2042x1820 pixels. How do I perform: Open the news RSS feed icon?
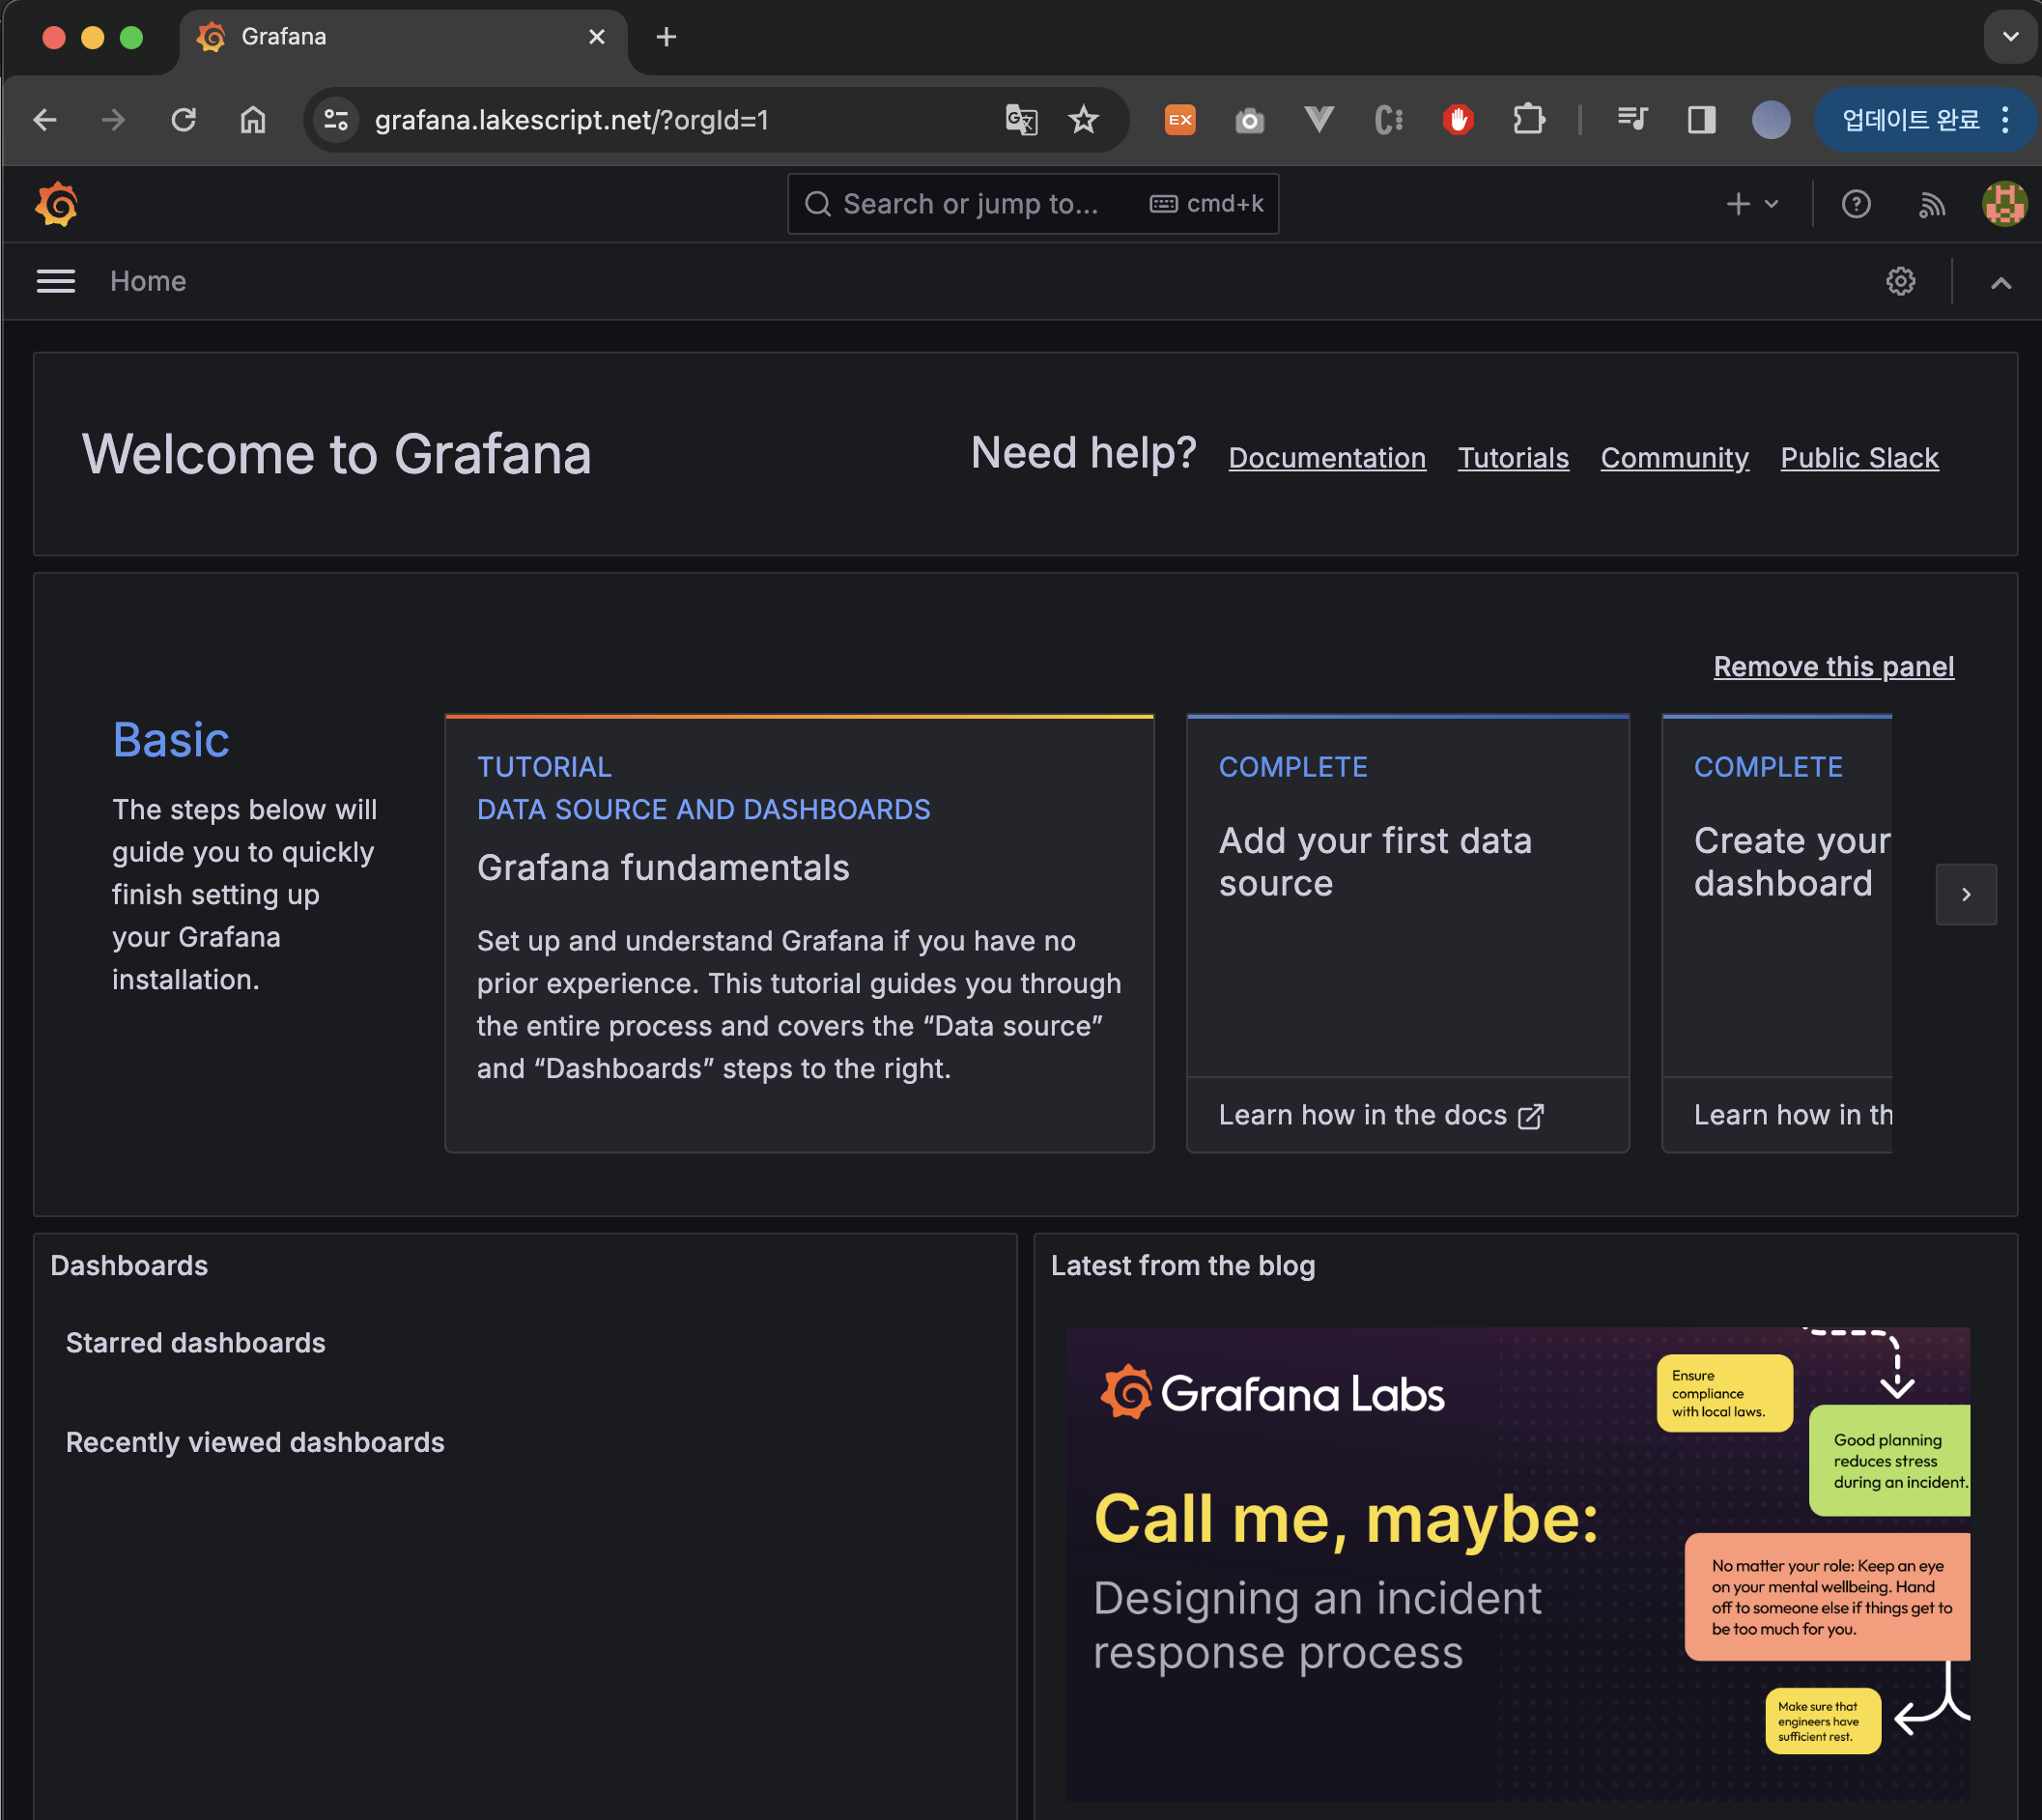click(1931, 205)
